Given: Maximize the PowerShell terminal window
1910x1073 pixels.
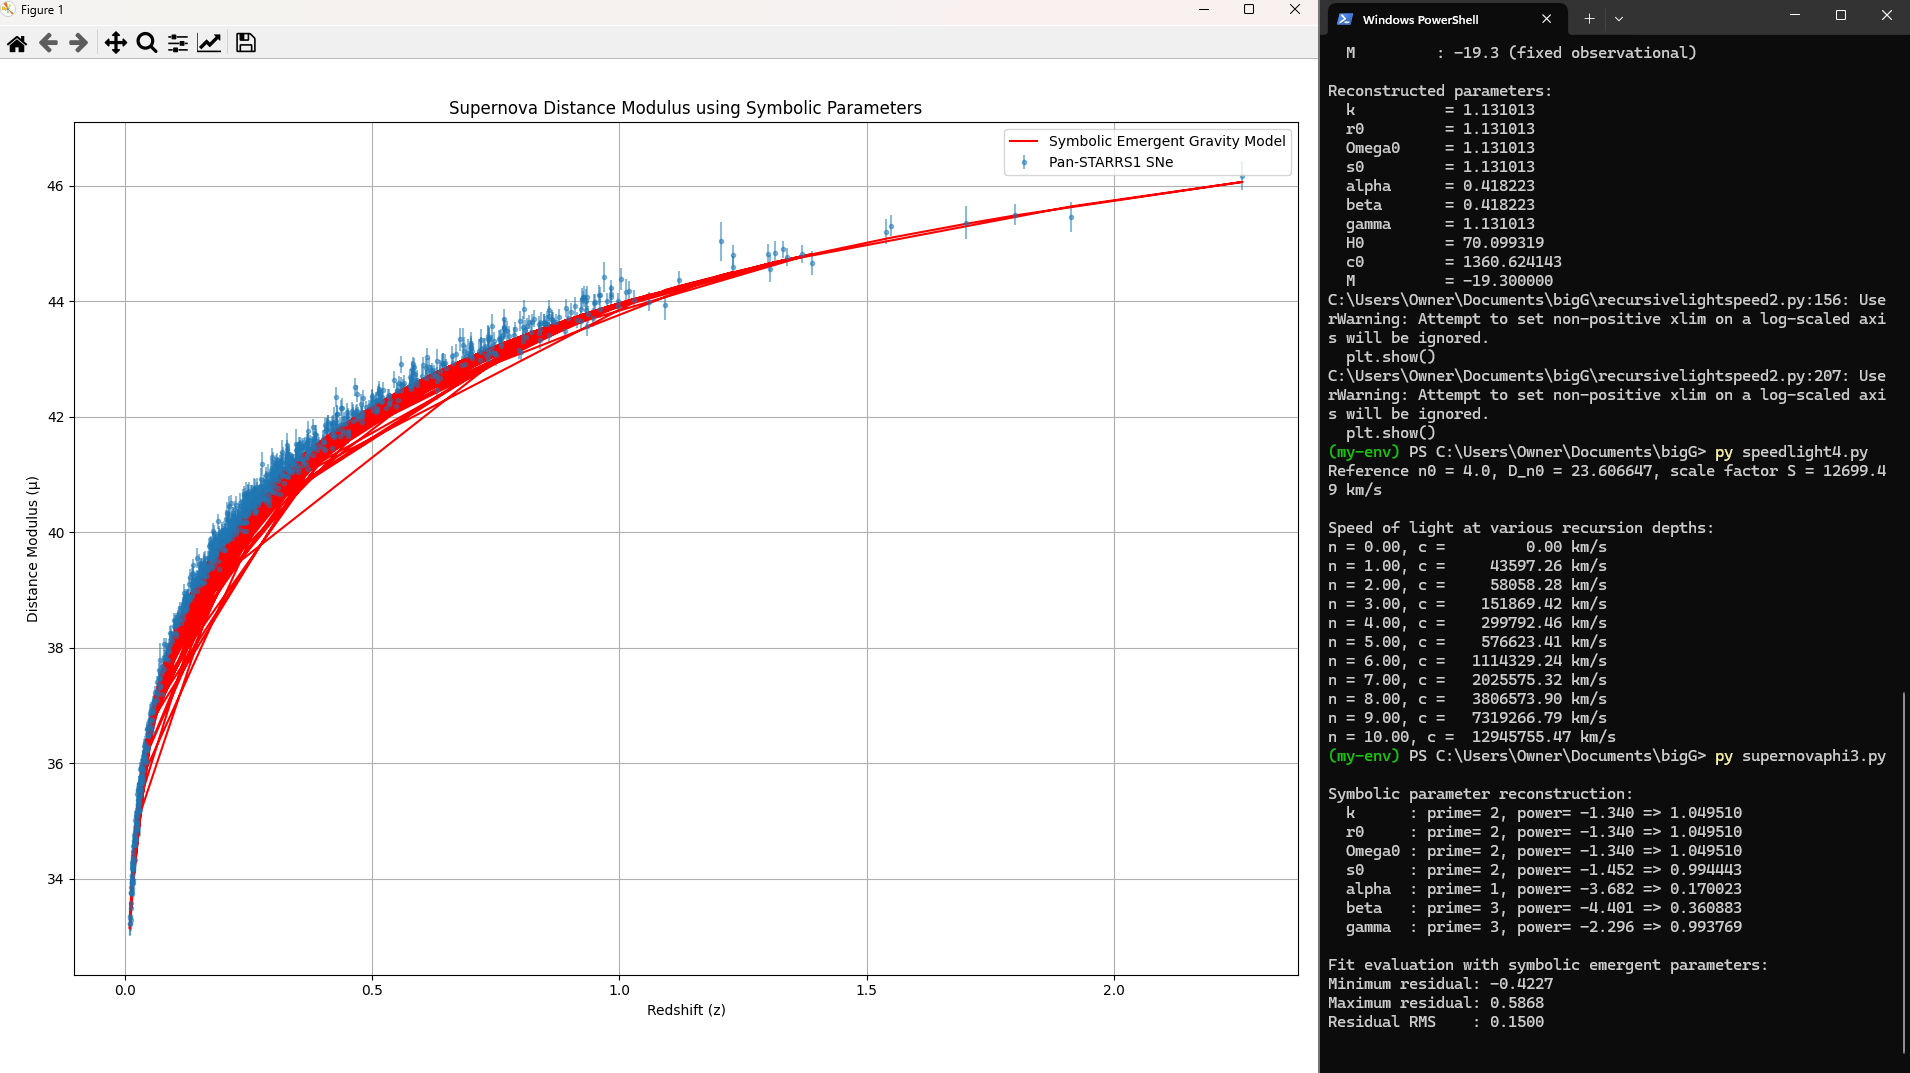Looking at the screenshot, I should tap(1841, 15).
